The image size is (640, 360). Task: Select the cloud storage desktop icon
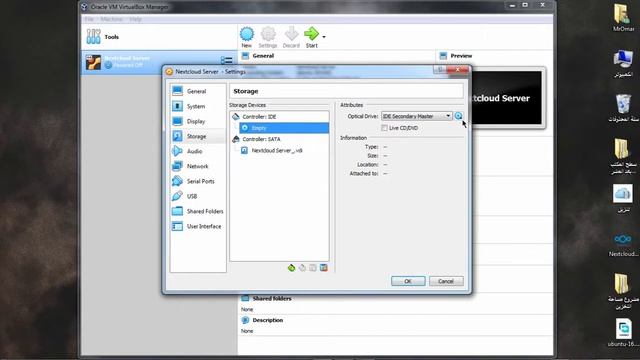coord(623,198)
